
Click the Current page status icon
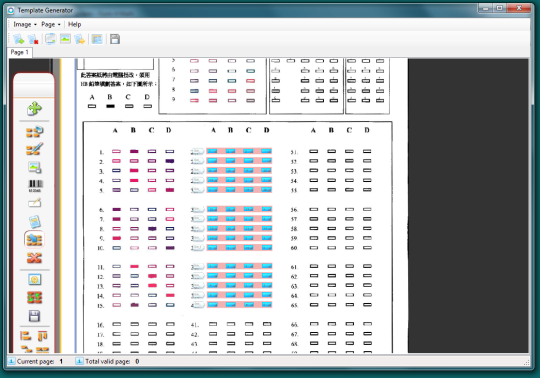click(11, 361)
